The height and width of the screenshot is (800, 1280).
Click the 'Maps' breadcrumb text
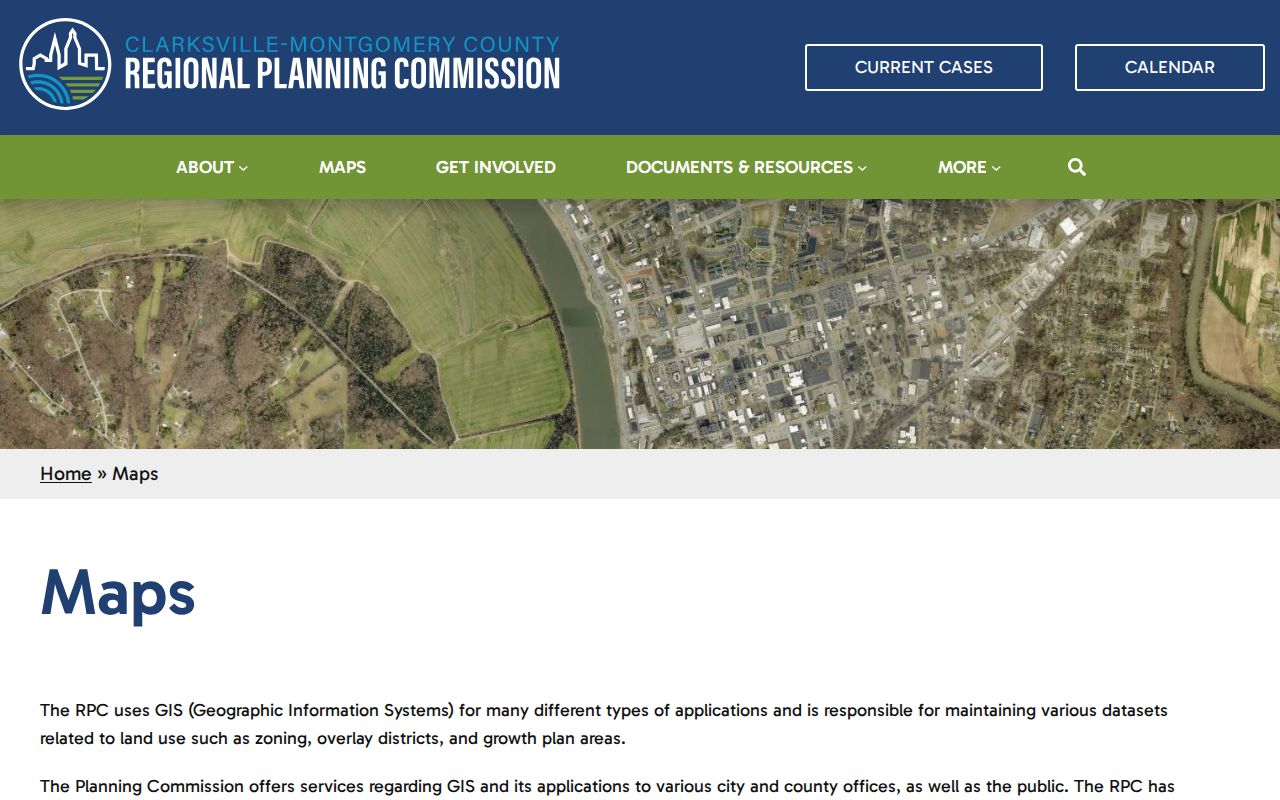pos(135,474)
